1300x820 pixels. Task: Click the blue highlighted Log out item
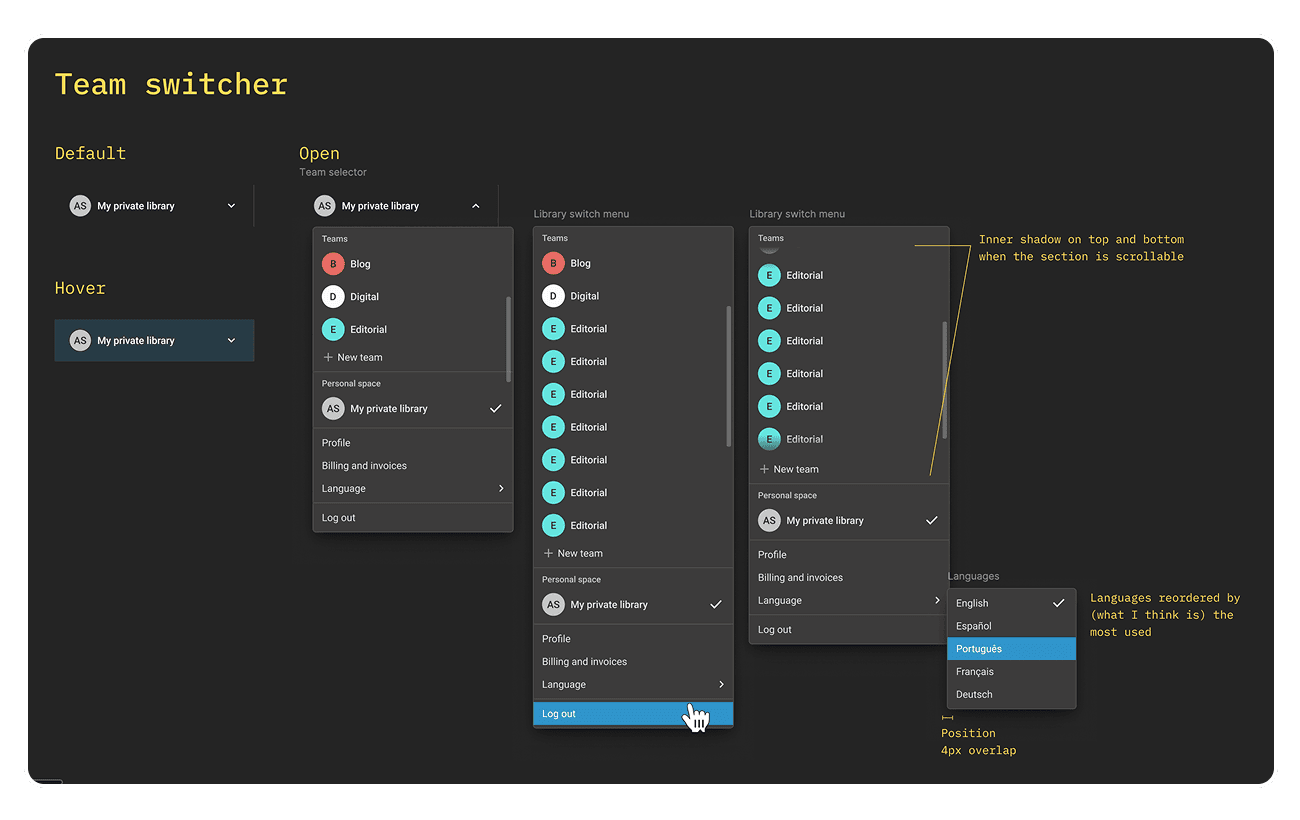click(633, 714)
